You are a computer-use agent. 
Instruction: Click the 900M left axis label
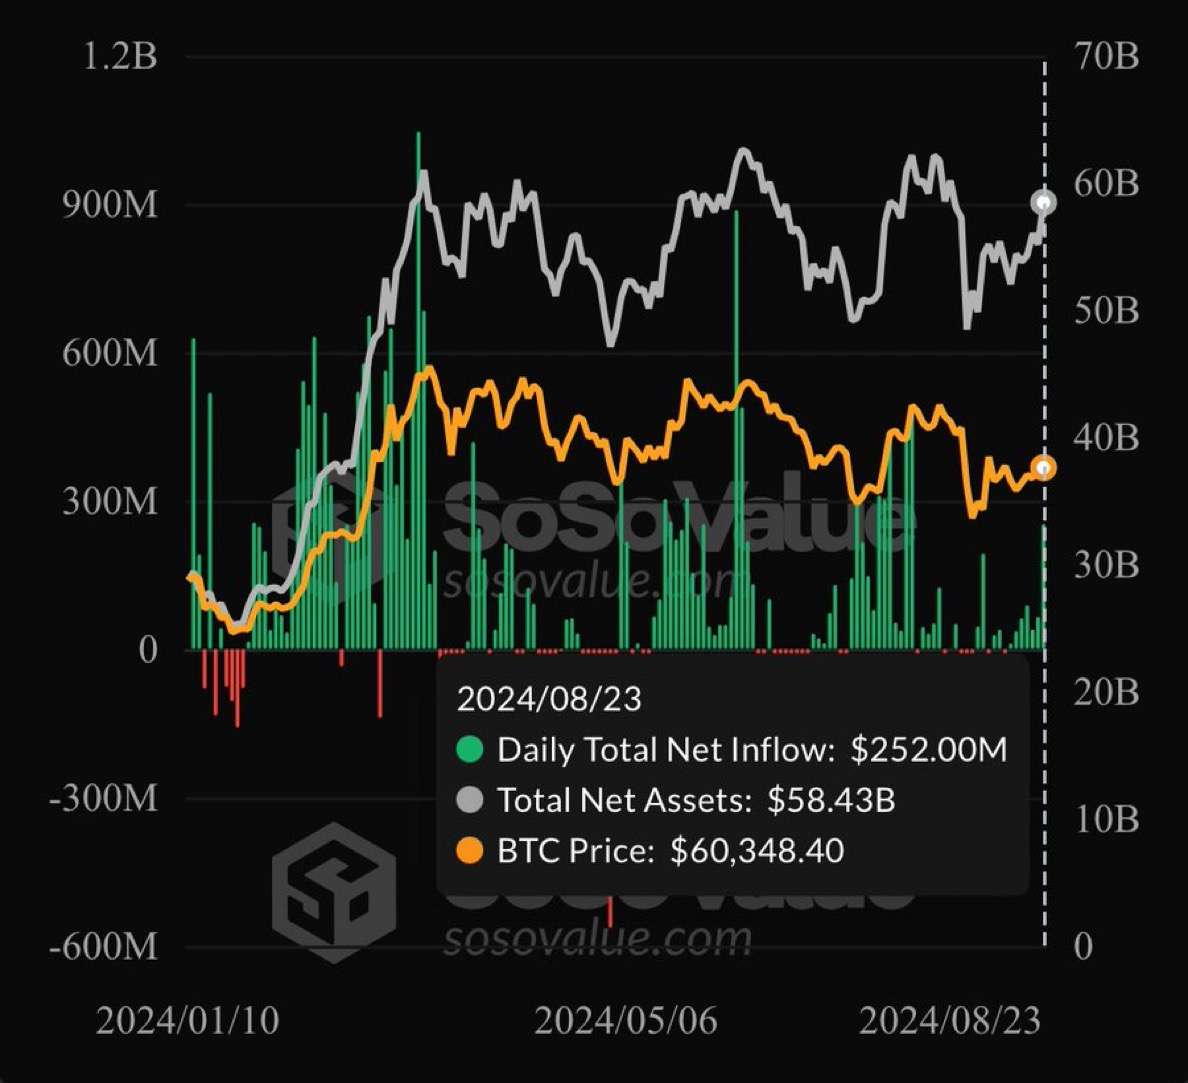coord(110,205)
